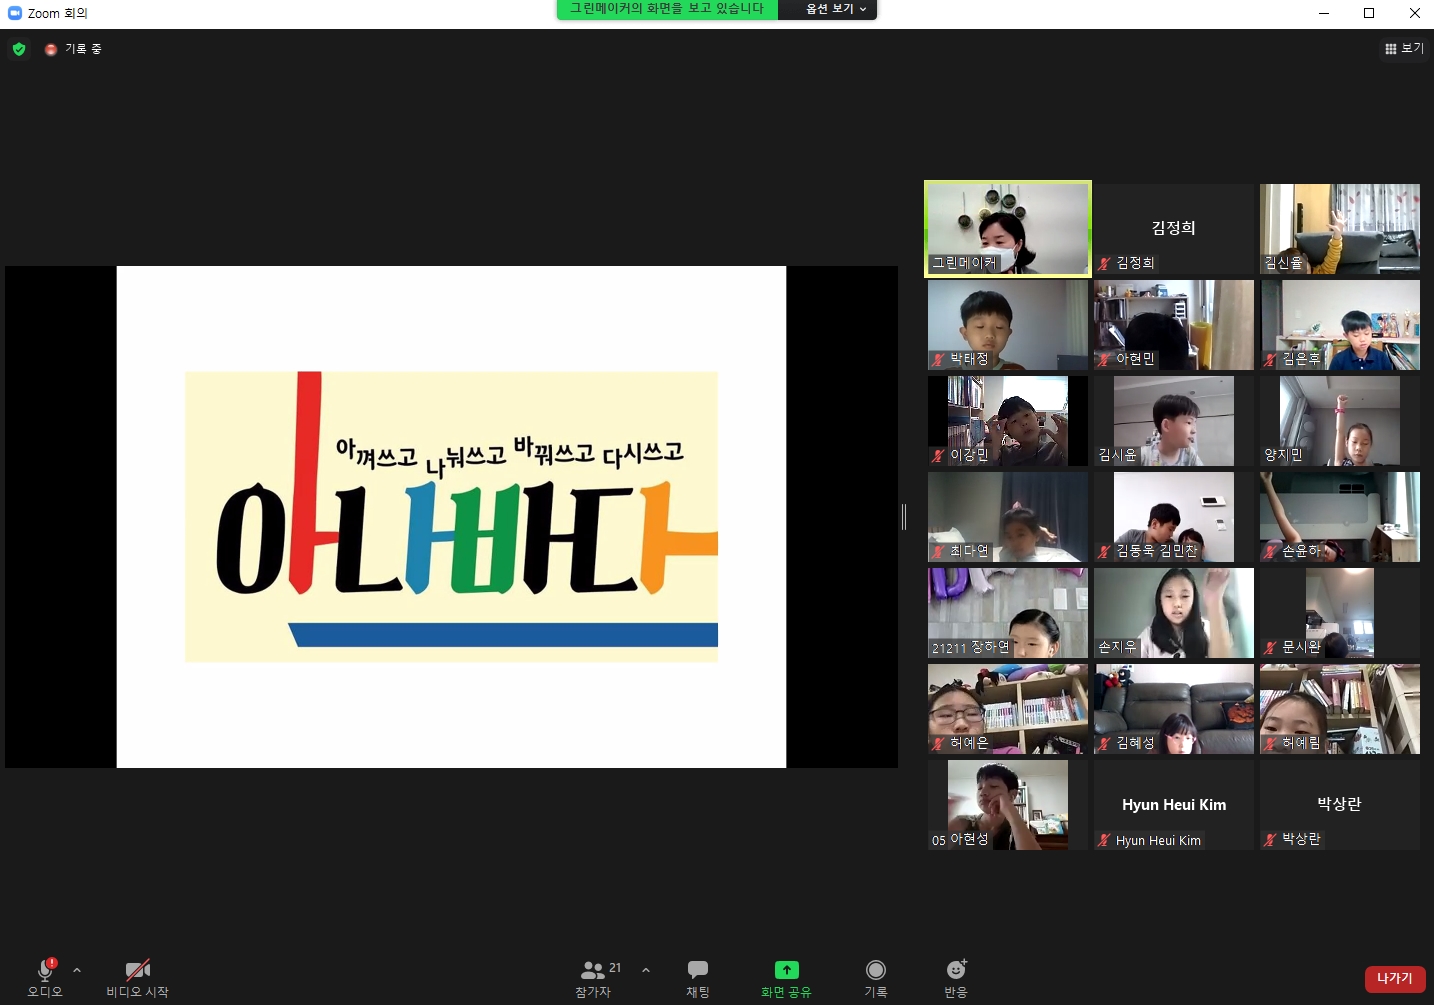Select the 이강민 video thumbnail
Screen dimensions: 1434x1005
click(x=1008, y=421)
